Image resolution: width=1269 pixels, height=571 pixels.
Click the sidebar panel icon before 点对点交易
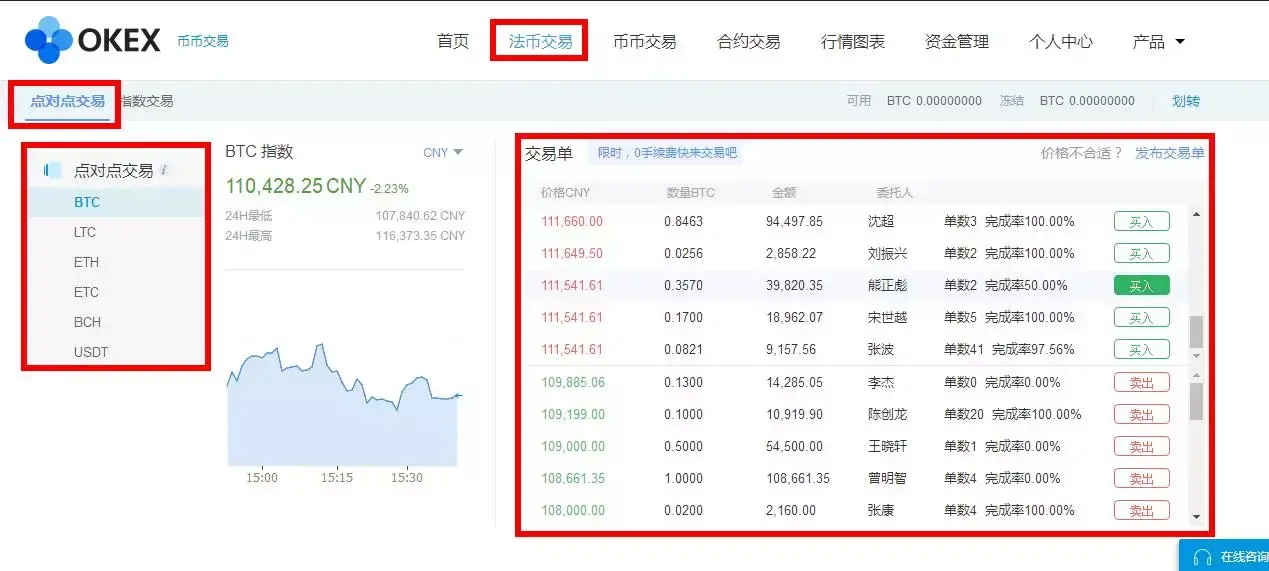[53, 170]
